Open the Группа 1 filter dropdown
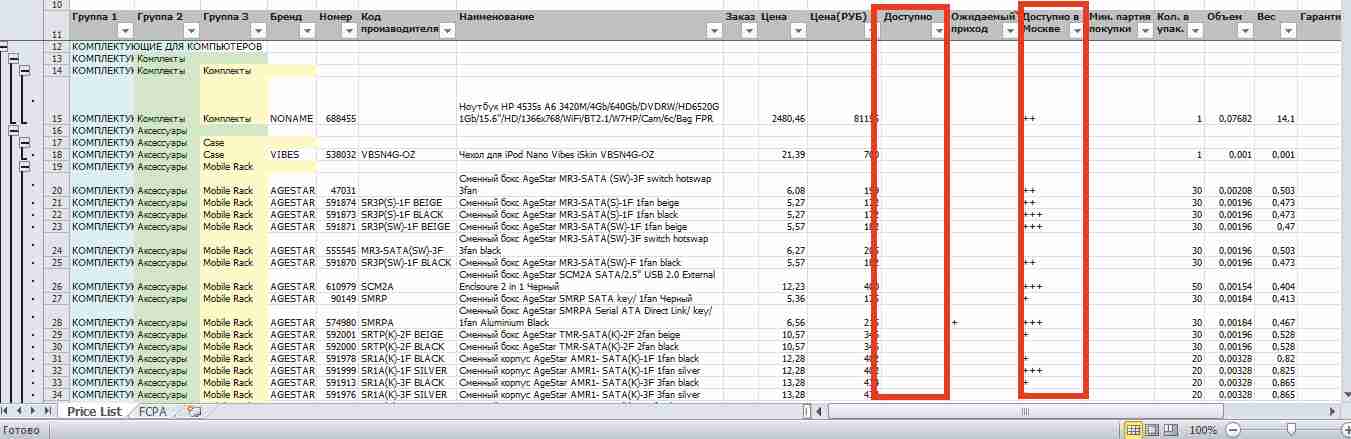1351x439 pixels. [125, 31]
